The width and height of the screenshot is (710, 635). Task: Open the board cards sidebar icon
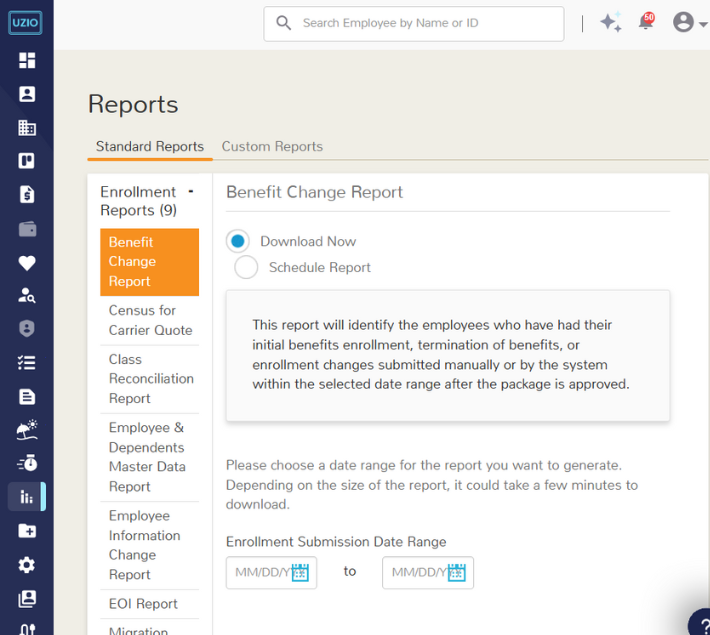point(27,161)
